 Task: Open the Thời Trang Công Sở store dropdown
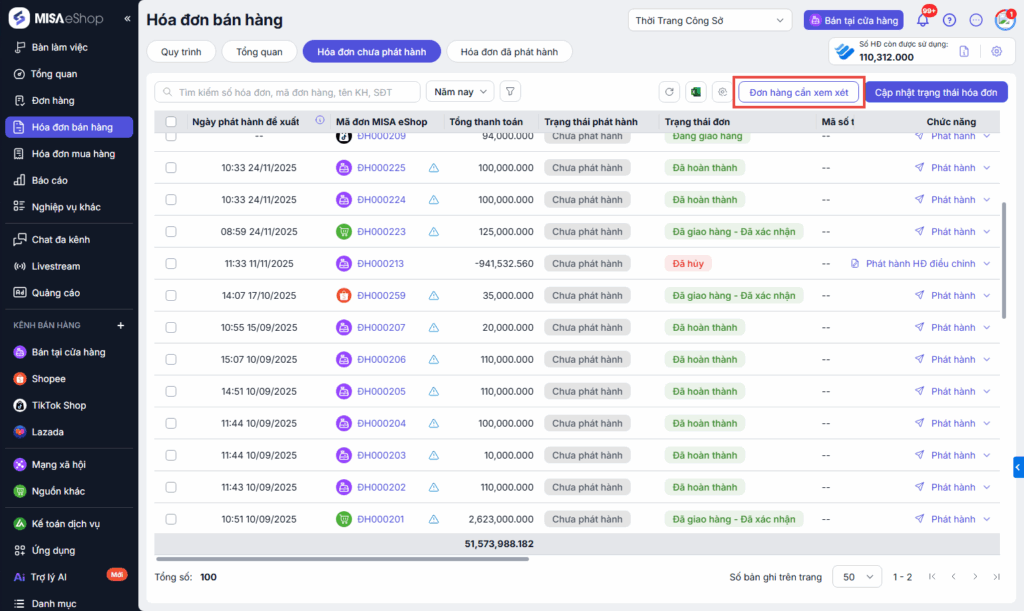(709, 20)
